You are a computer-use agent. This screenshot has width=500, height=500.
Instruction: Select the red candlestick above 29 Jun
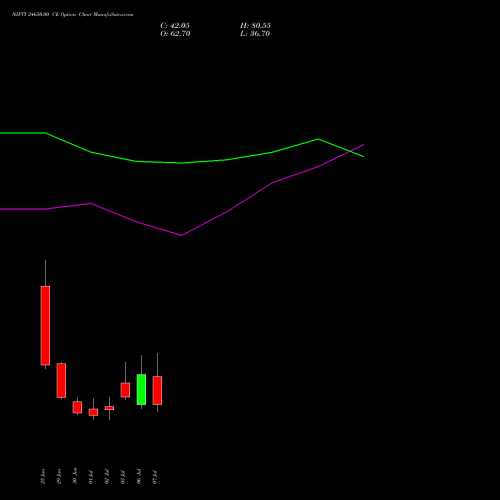(61, 380)
